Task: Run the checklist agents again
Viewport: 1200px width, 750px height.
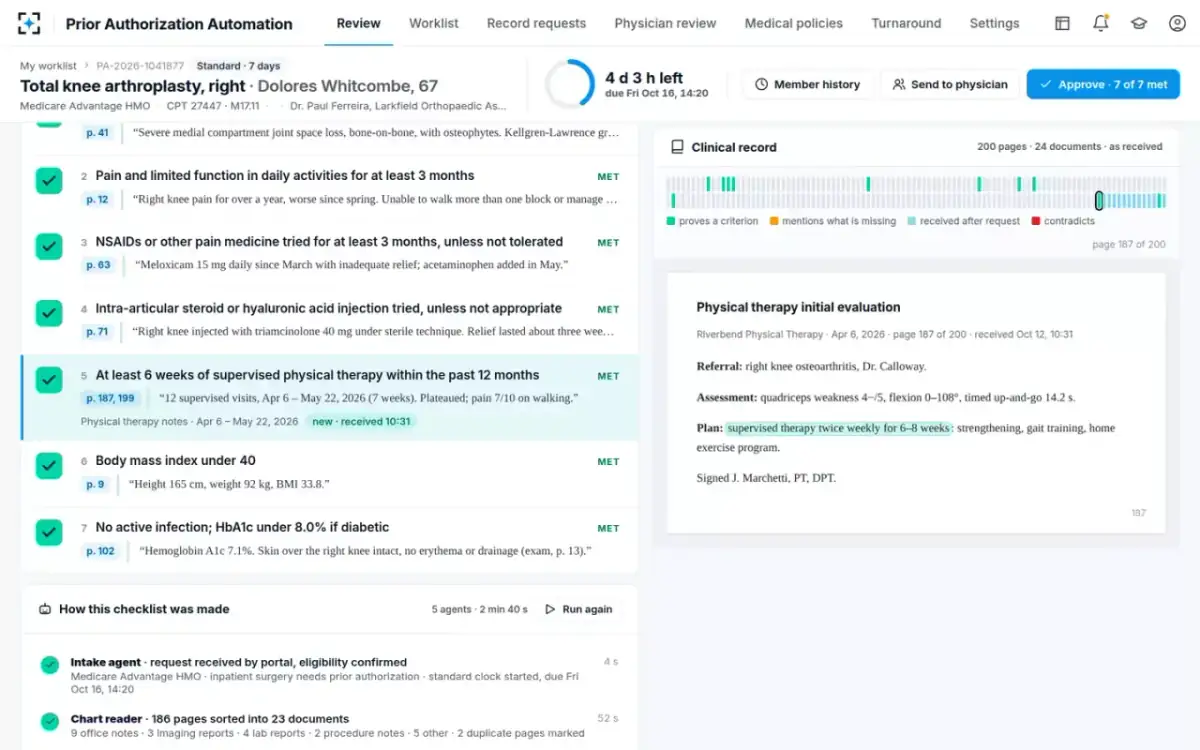Action: pyautogui.click(x=578, y=609)
